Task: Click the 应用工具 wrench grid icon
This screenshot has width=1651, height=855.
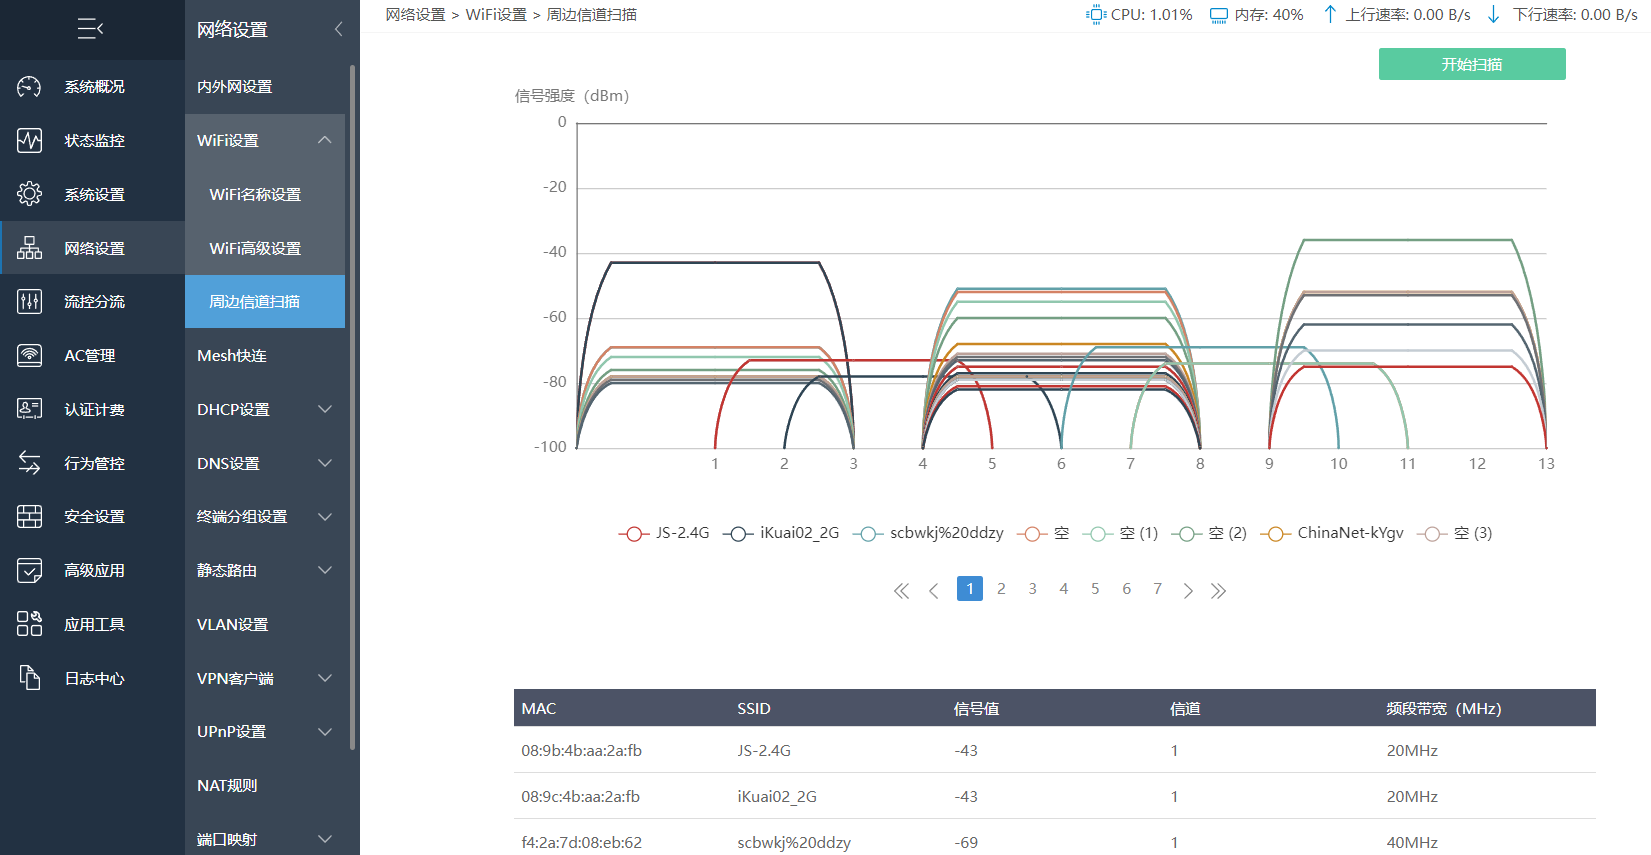Action: (x=29, y=624)
